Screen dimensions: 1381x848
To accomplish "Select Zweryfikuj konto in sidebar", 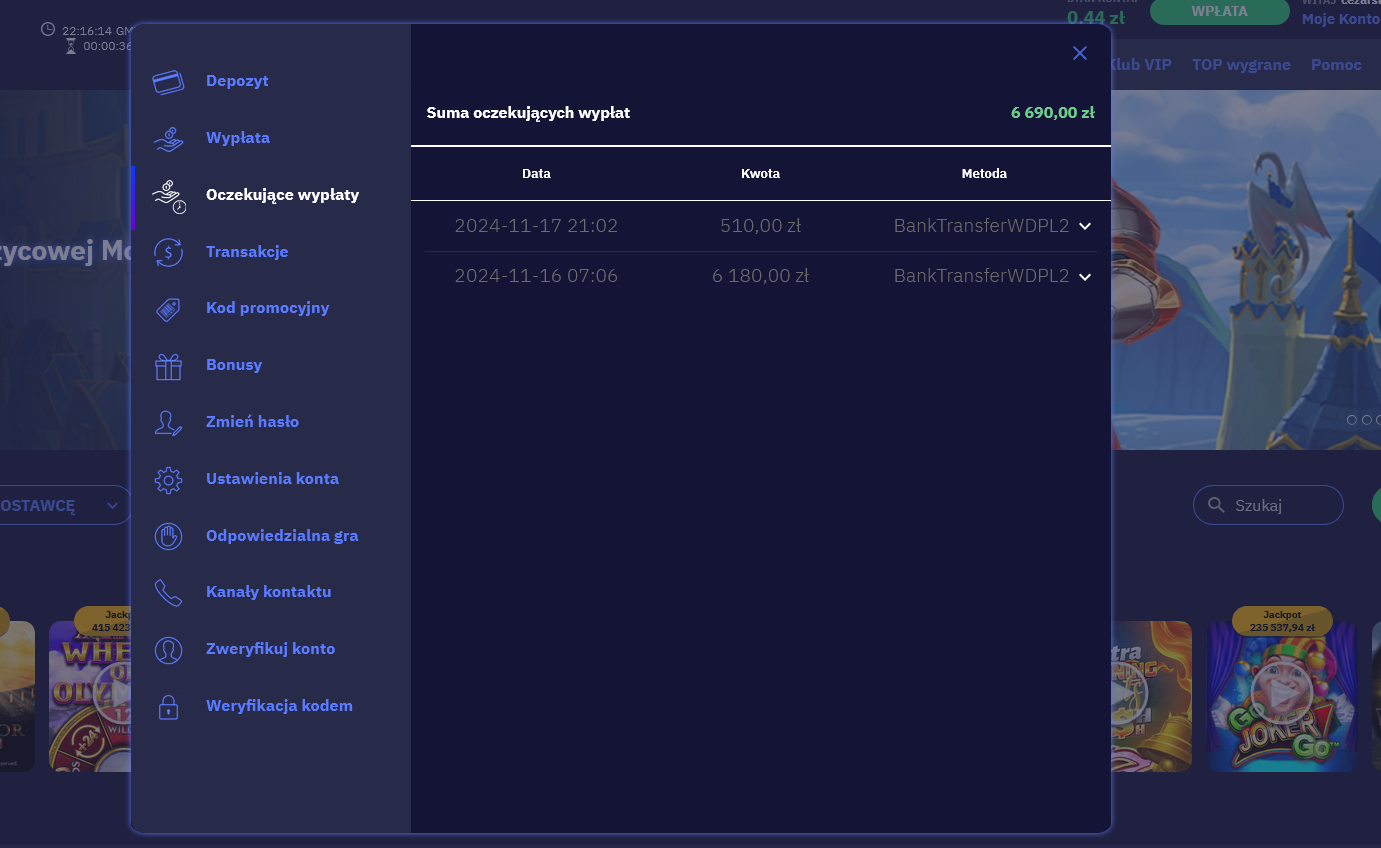I will point(270,649).
